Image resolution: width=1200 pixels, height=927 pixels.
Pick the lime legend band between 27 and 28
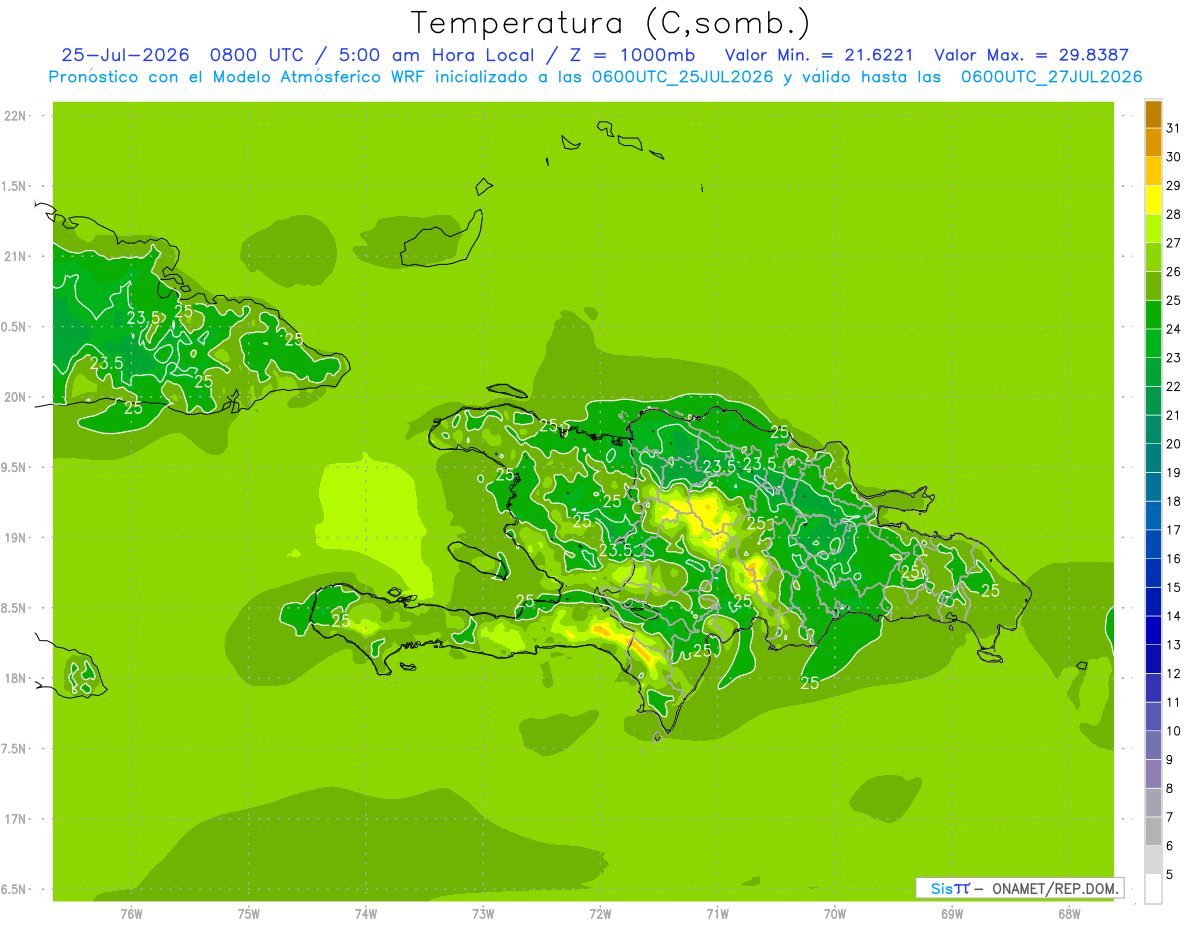pos(1153,229)
